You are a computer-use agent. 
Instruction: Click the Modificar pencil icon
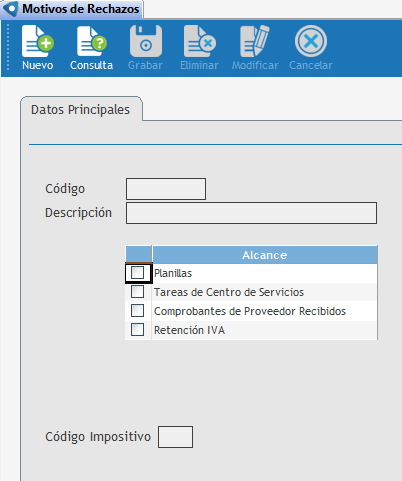pos(255,42)
